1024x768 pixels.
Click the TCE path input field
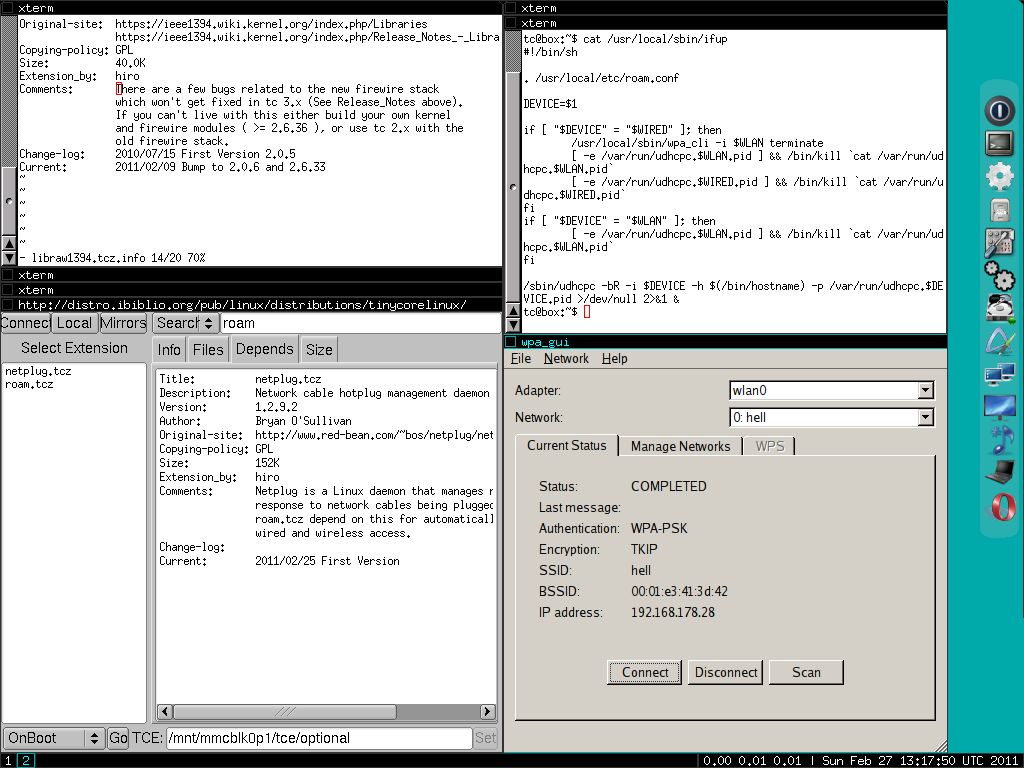tap(319, 738)
